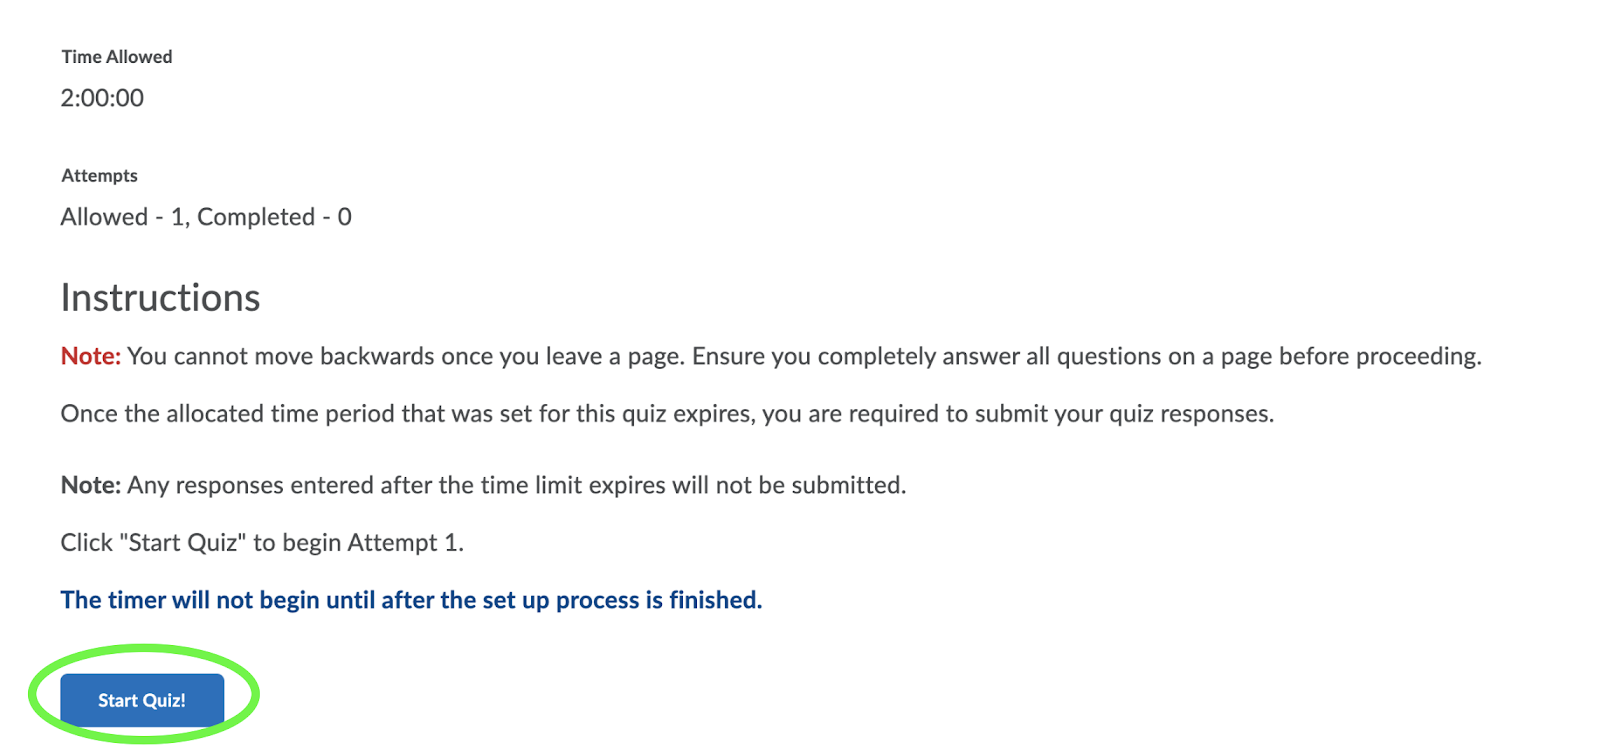The image size is (1600, 750).
Task: Click the quoted "Start Quiz" in instructions
Action: tap(182, 543)
